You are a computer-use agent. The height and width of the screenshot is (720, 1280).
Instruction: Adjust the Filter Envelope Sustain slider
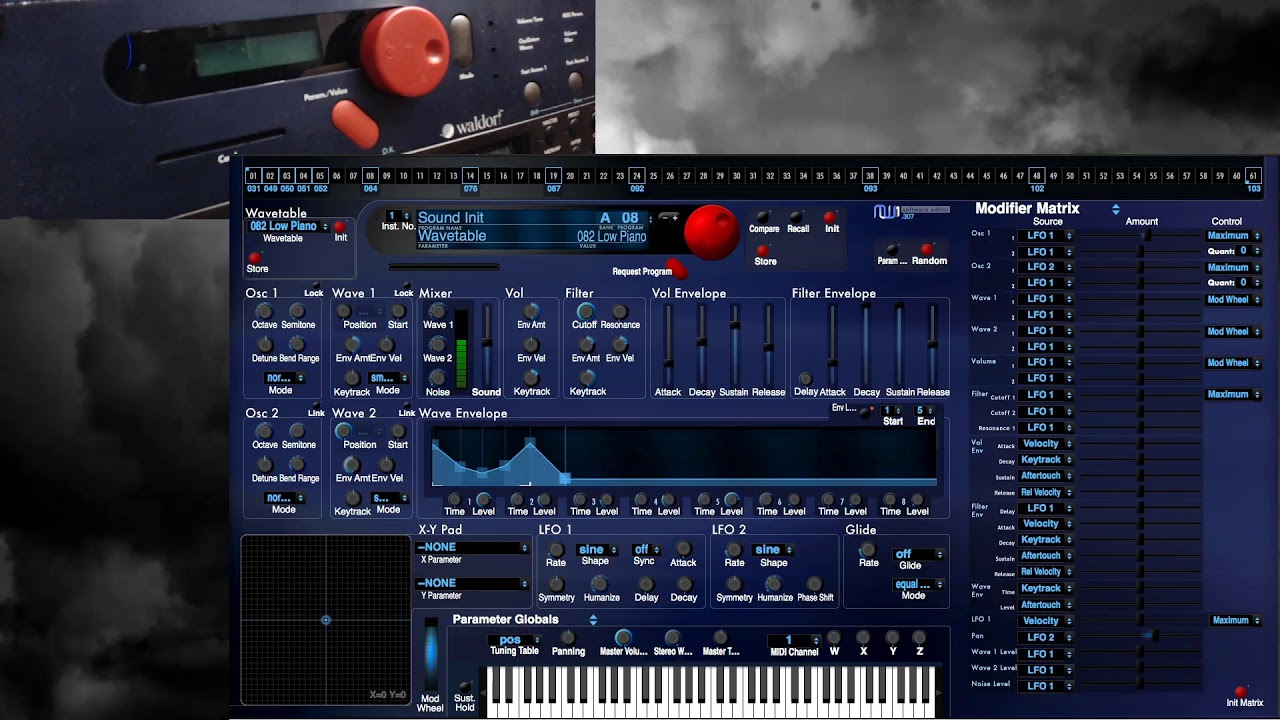[x=899, y=345]
